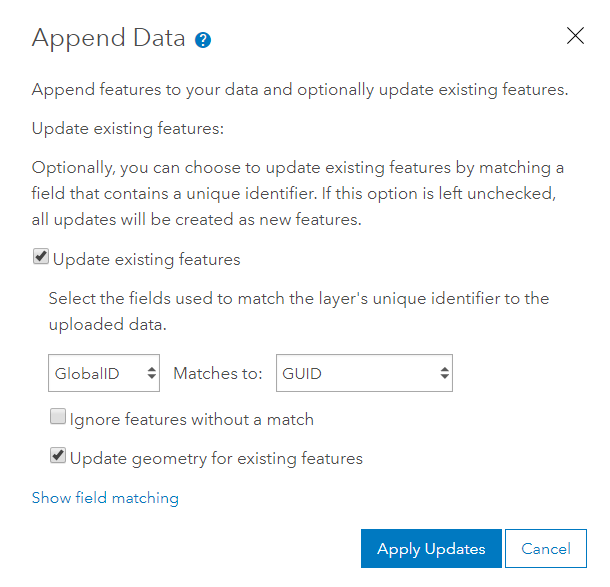
Task: Click the Show field matching link
Action: (x=105, y=497)
